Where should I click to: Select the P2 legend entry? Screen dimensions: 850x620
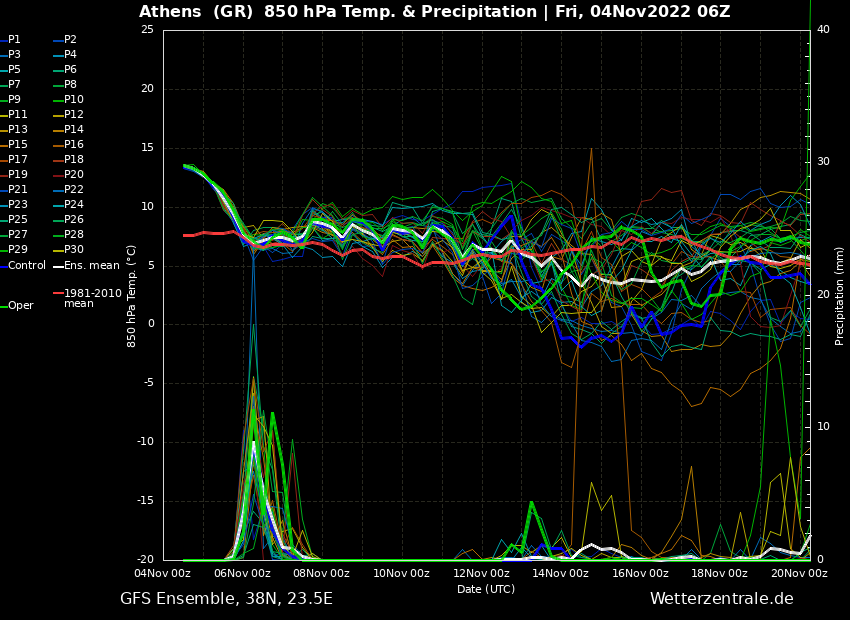[x=65, y=40]
